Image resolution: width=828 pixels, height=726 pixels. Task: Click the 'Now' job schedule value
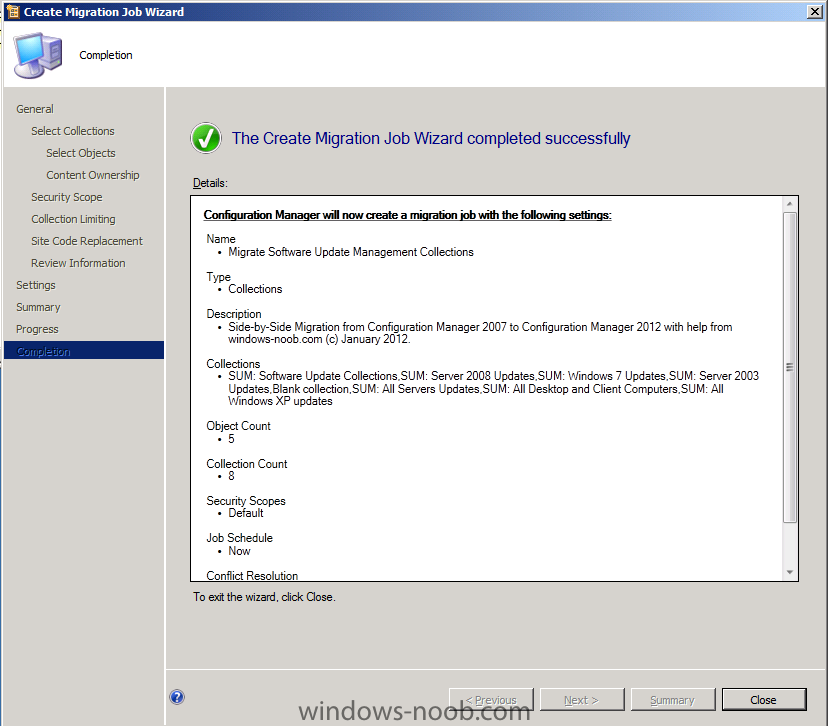click(239, 551)
